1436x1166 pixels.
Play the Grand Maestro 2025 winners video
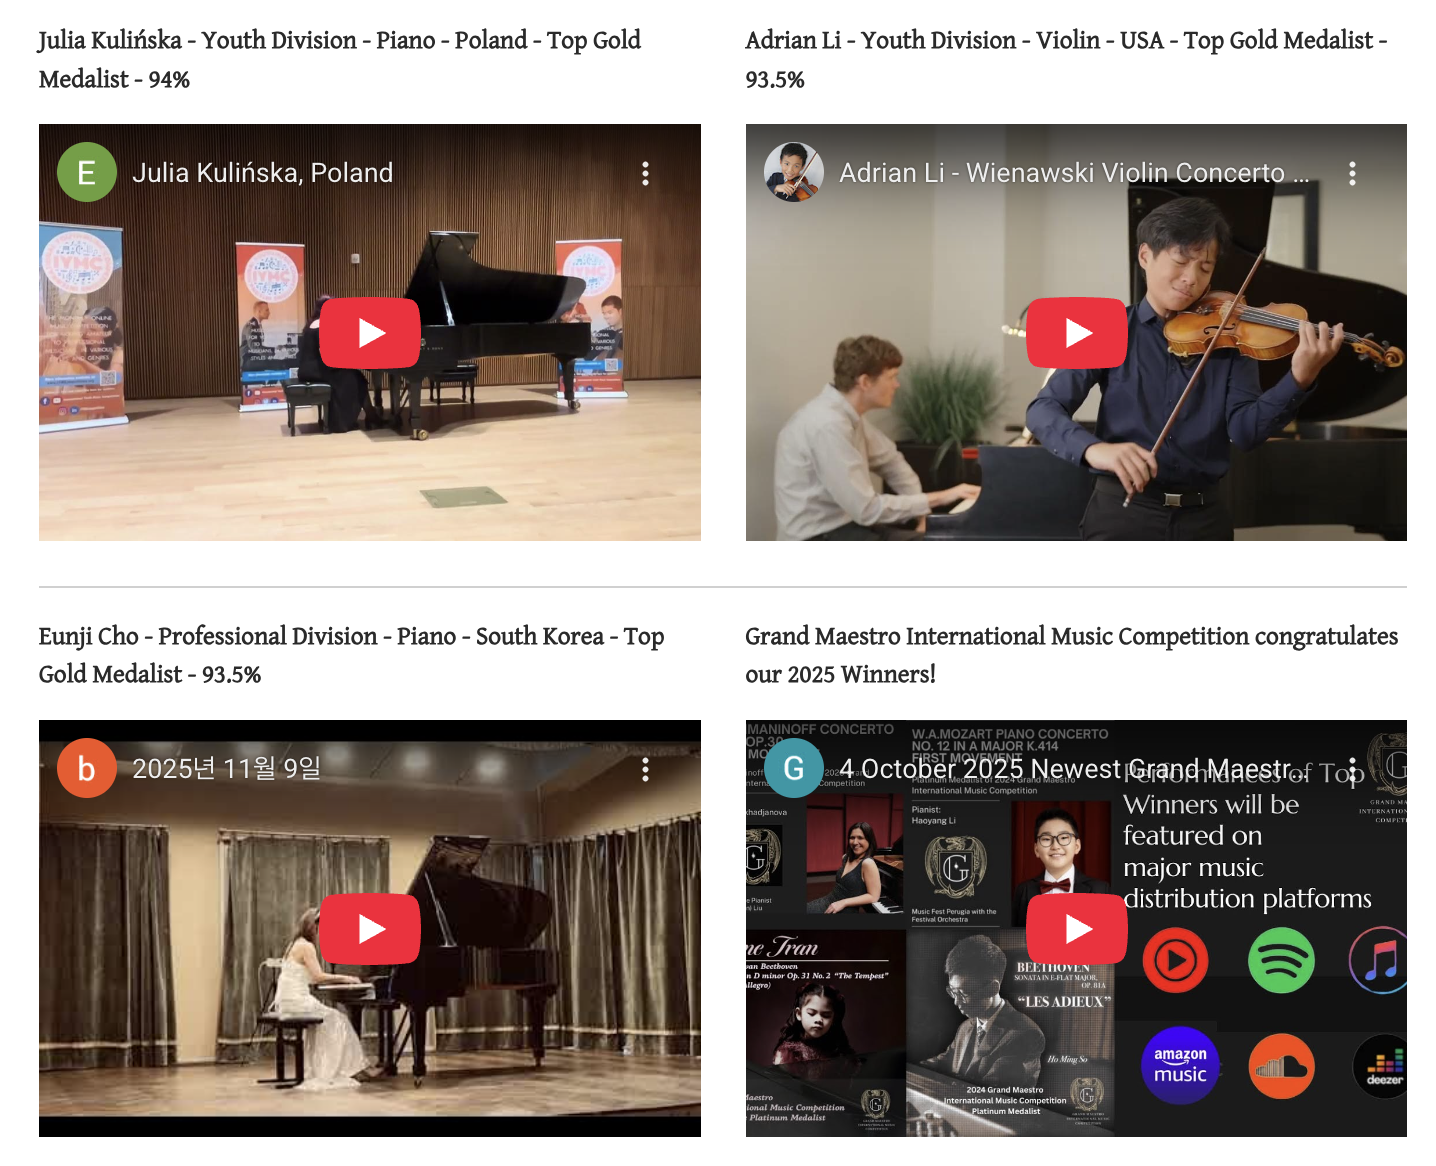(1077, 929)
